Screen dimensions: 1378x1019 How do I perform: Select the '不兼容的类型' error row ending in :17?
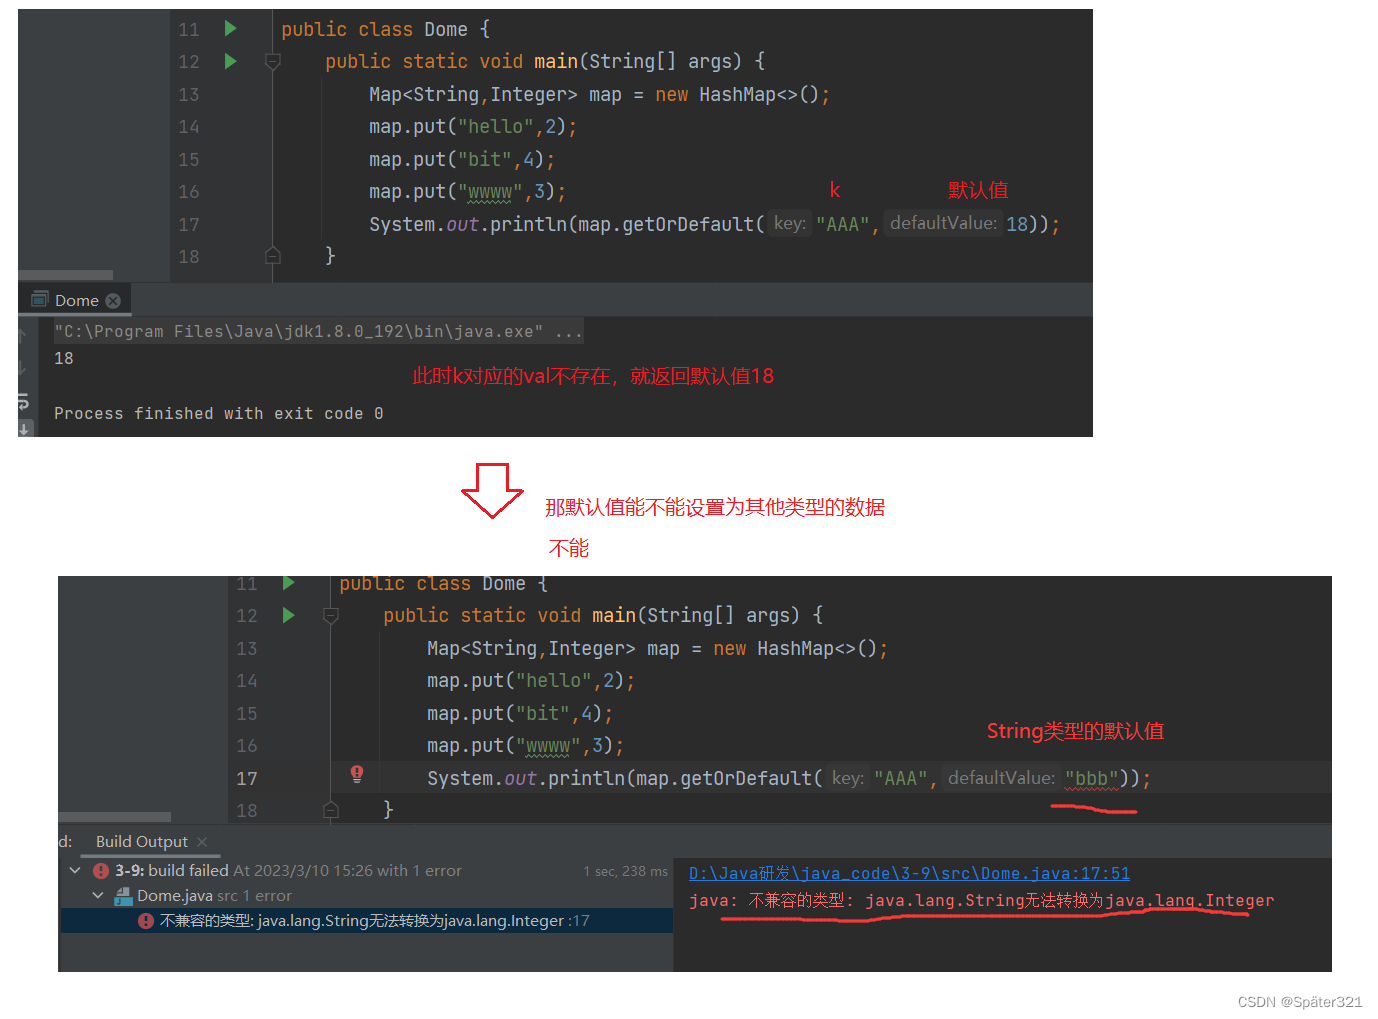pyautogui.click(x=367, y=921)
